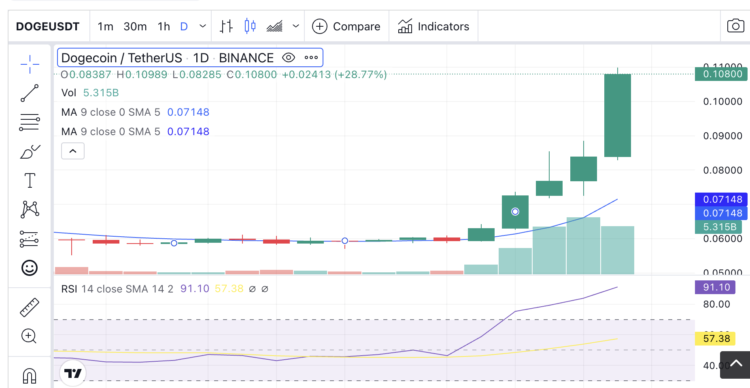Select the D daily timeframe
Viewport: 750px width, 388px height.
184,26
